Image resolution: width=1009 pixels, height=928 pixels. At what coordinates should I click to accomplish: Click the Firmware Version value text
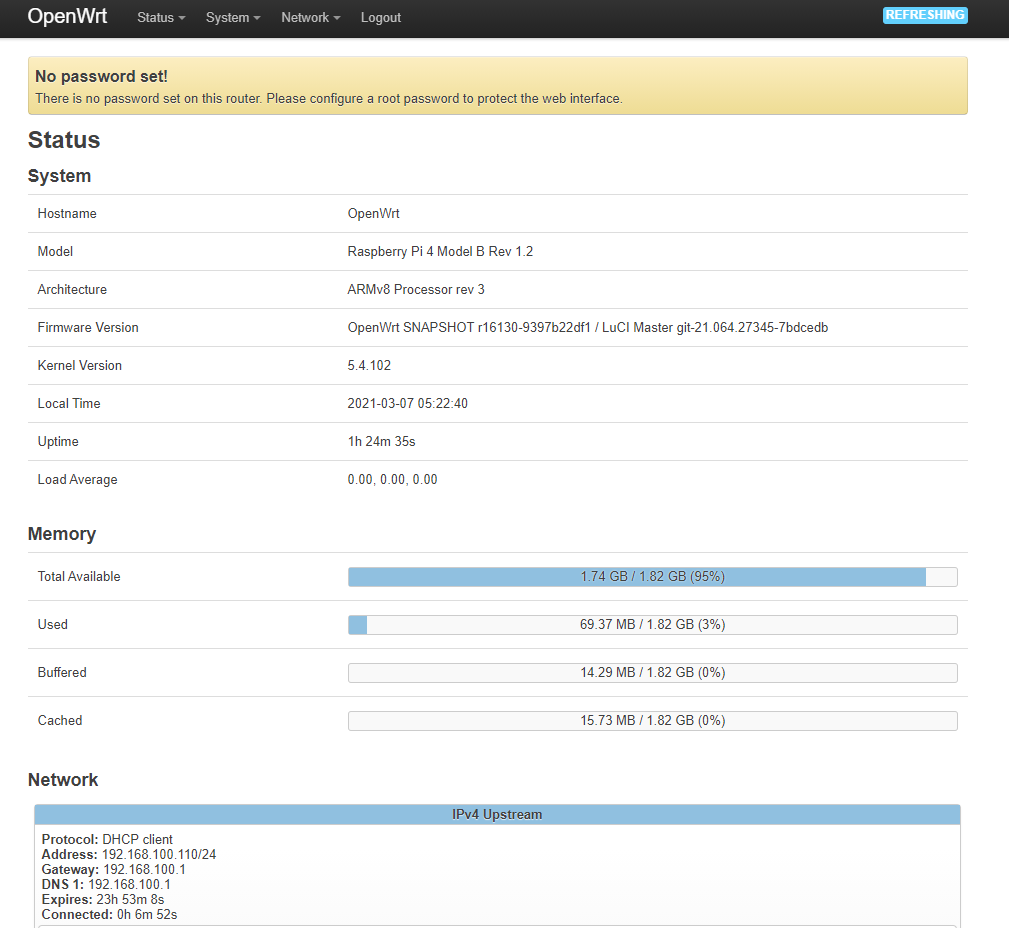coord(587,328)
